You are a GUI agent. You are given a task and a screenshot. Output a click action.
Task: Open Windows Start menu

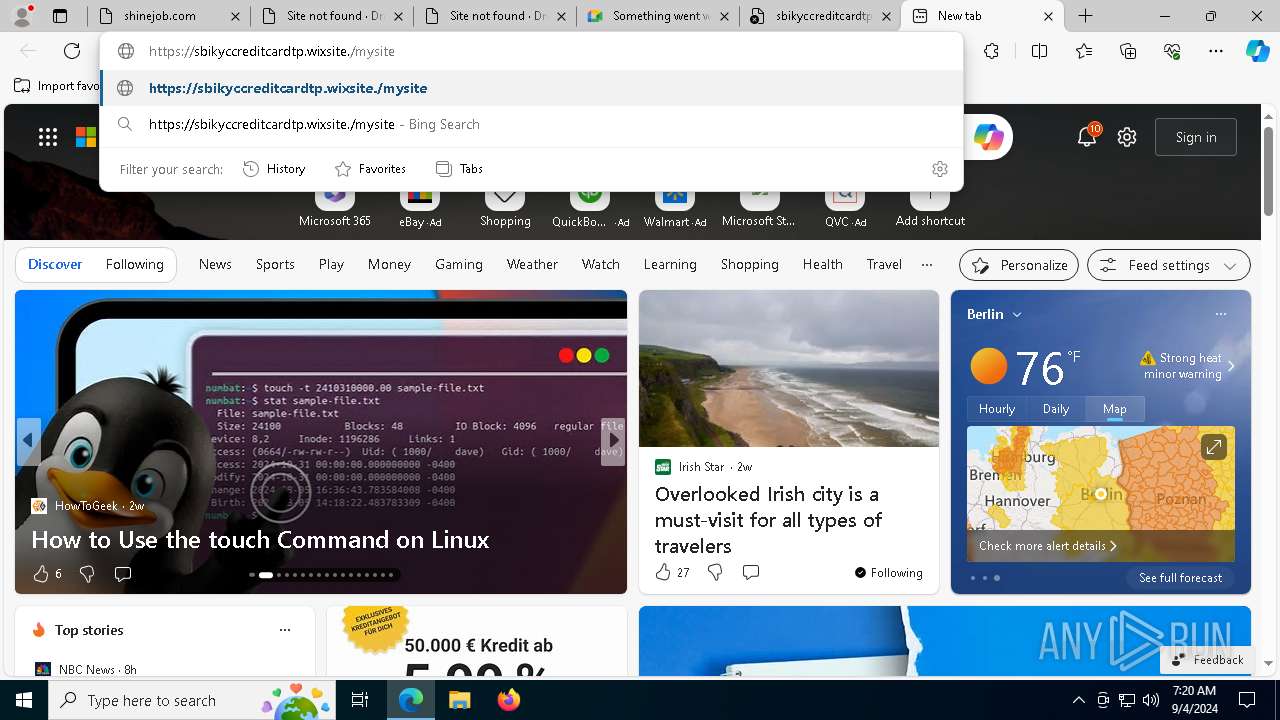coord(24,700)
